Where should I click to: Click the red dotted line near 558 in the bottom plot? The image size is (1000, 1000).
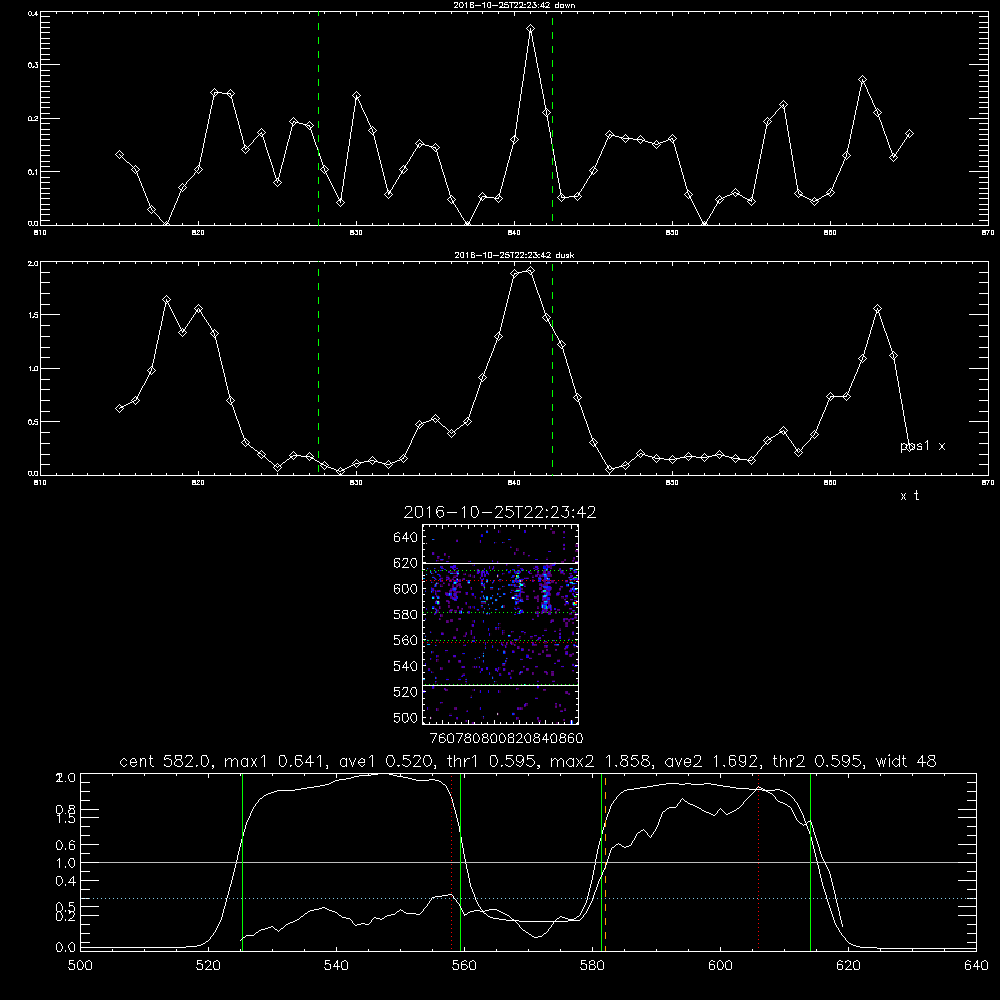(452, 861)
